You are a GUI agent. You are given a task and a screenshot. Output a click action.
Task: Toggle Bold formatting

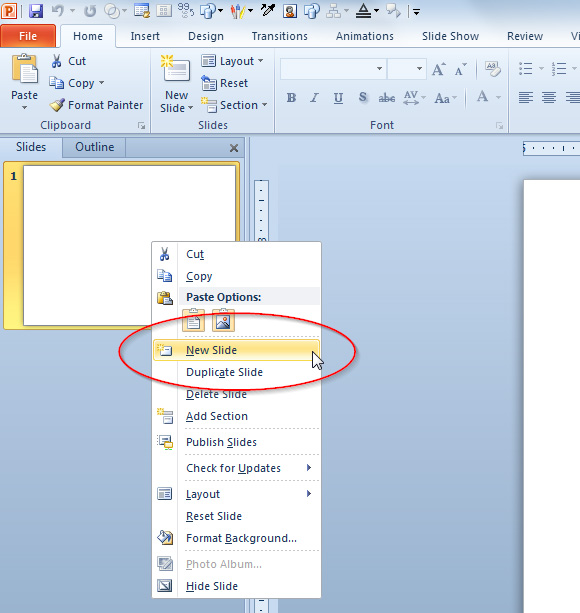pyautogui.click(x=291, y=98)
